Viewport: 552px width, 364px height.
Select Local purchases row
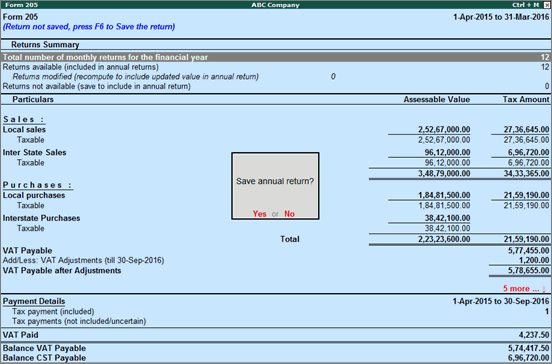coord(276,195)
